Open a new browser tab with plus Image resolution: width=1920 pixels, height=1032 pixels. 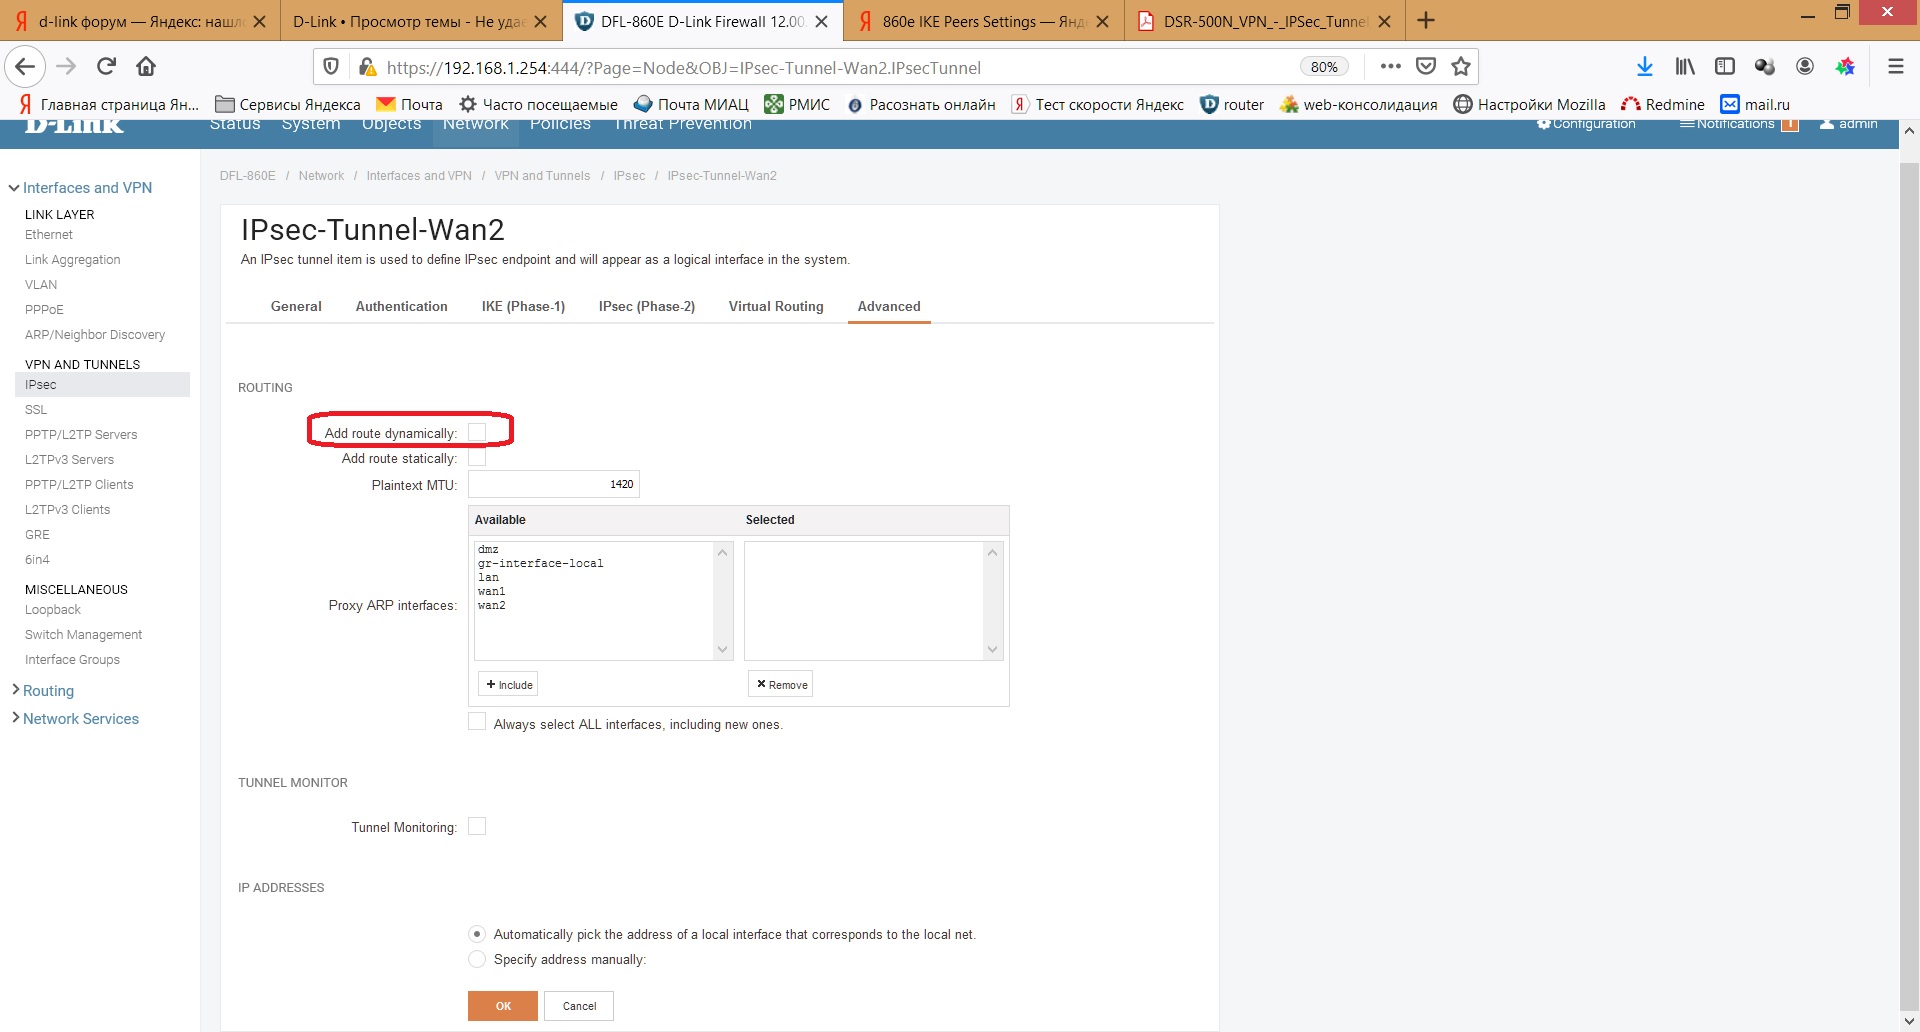coord(1426,21)
